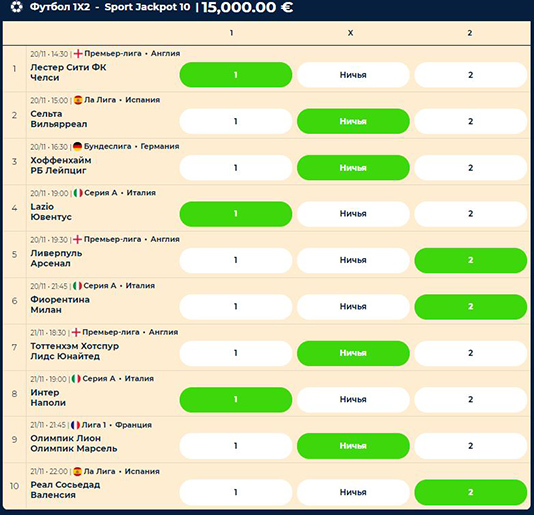Pick away win for Интер vs Наполи

click(471, 400)
